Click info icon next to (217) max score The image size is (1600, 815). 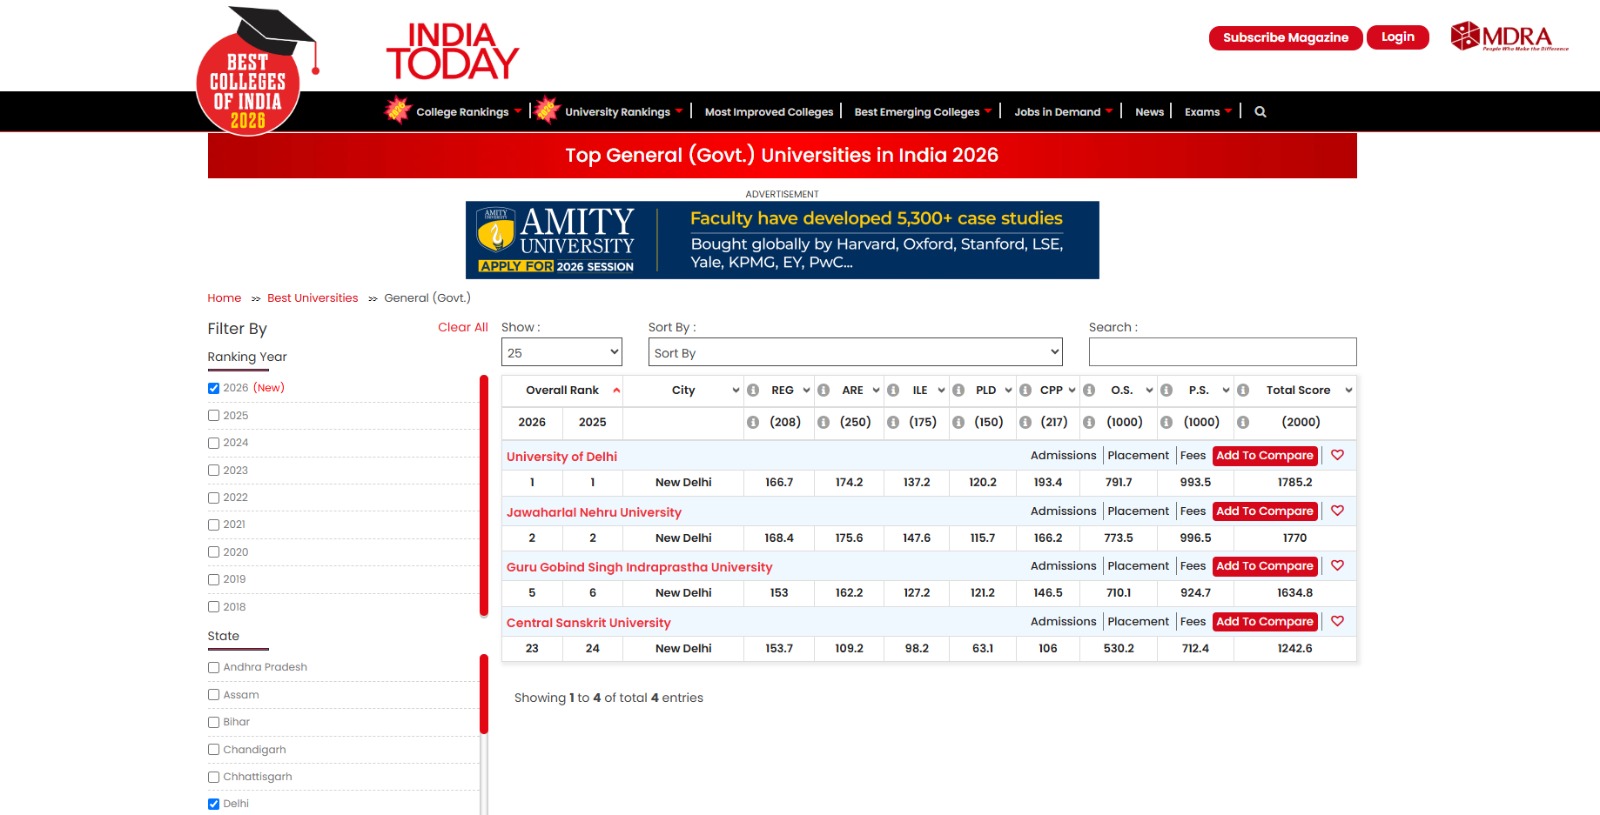(x=1025, y=422)
